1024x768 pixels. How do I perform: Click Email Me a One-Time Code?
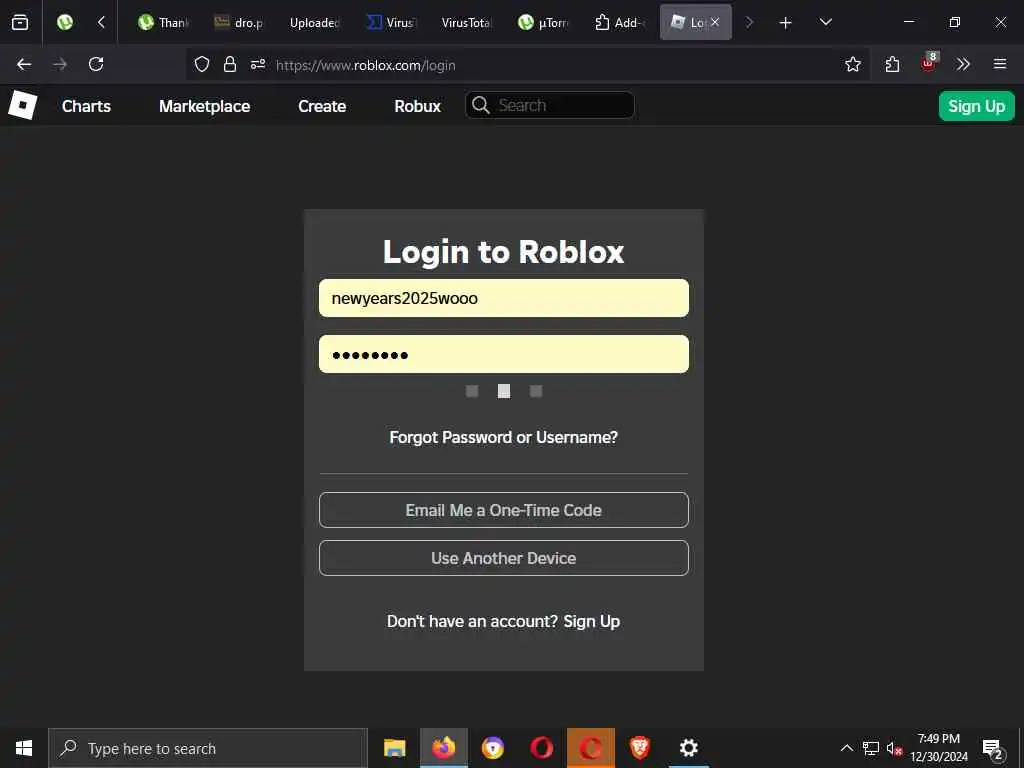(x=504, y=510)
